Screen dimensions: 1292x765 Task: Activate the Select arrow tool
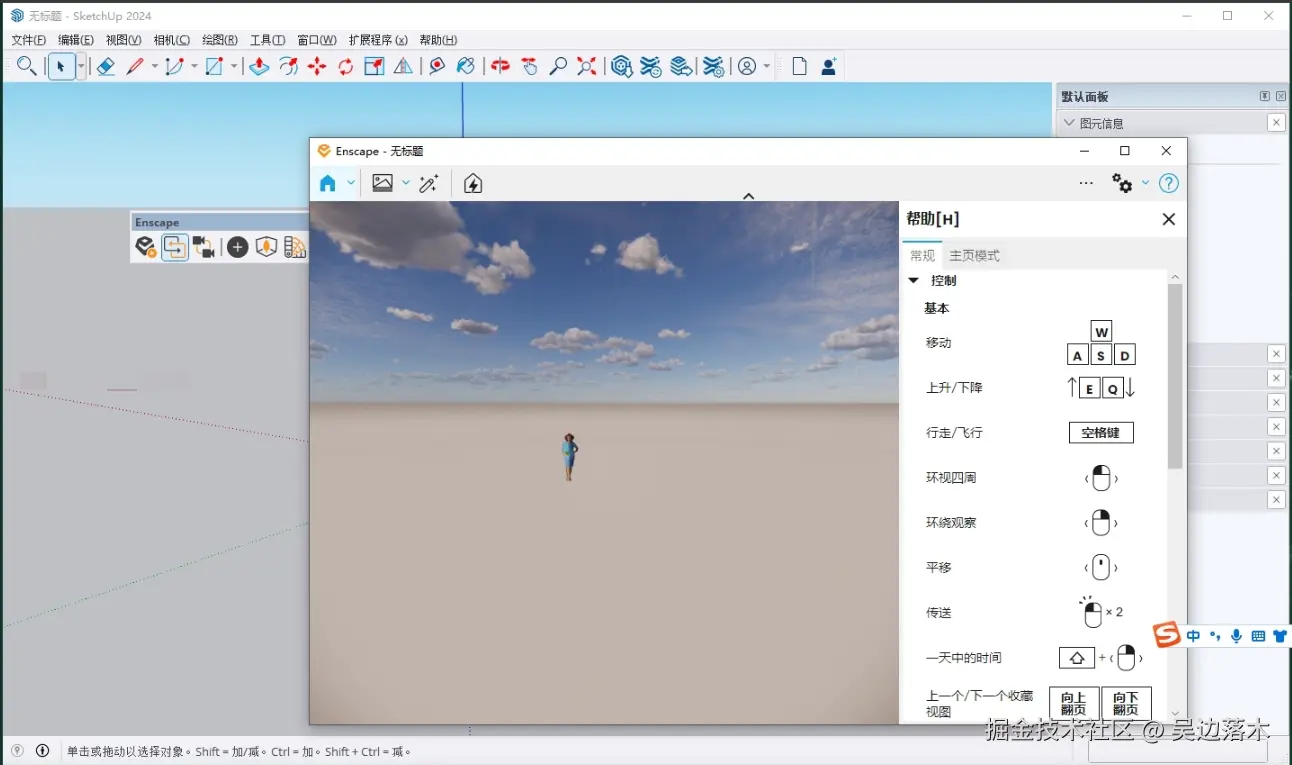pos(60,66)
